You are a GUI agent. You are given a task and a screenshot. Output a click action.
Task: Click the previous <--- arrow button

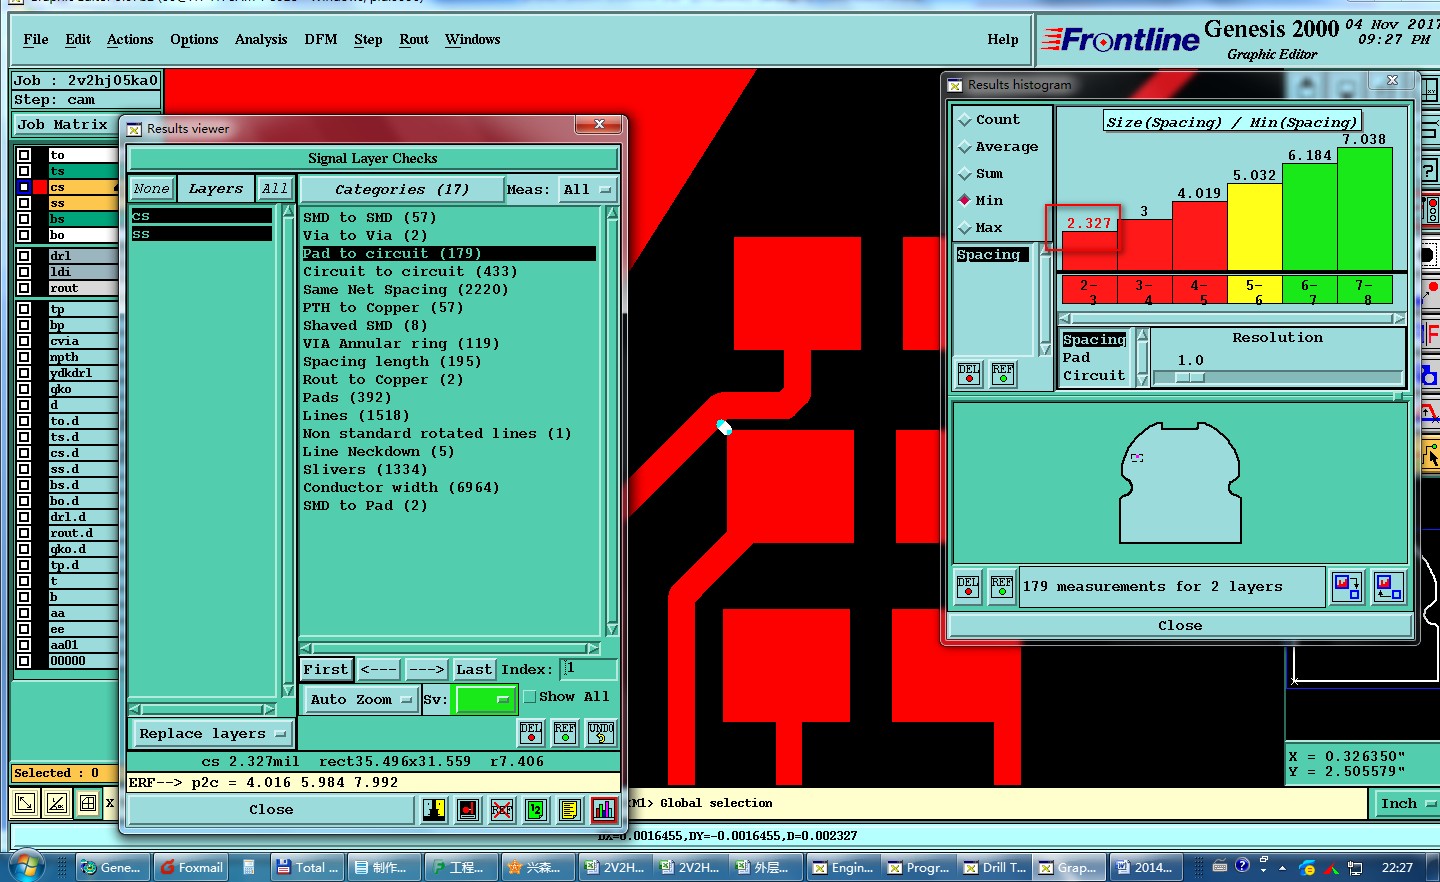coord(379,669)
